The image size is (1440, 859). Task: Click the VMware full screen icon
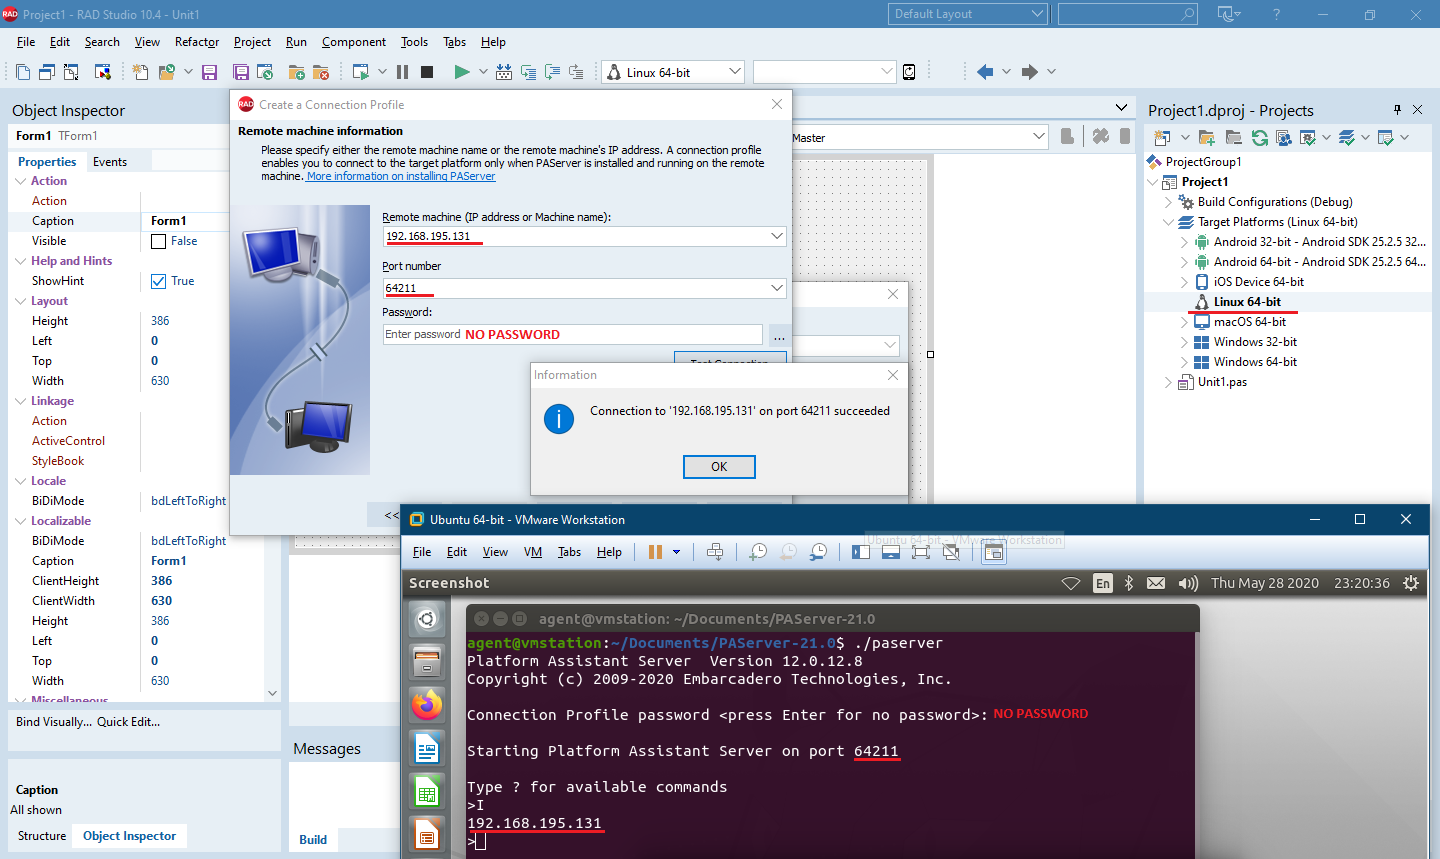tap(921, 552)
